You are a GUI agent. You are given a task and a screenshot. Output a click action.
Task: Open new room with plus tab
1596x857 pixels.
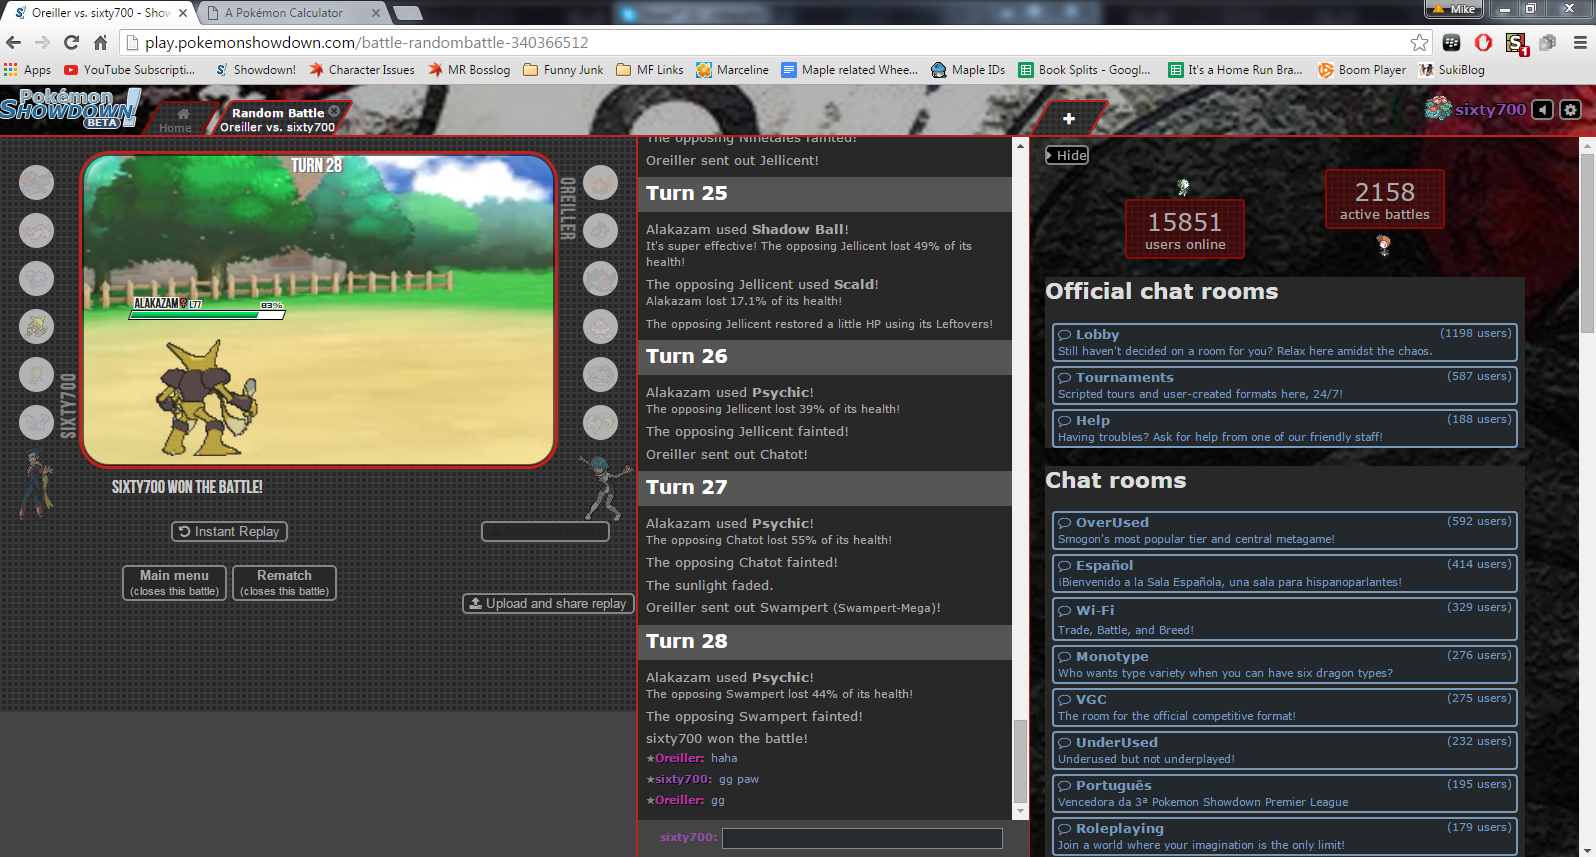(x=1069, y=119)
